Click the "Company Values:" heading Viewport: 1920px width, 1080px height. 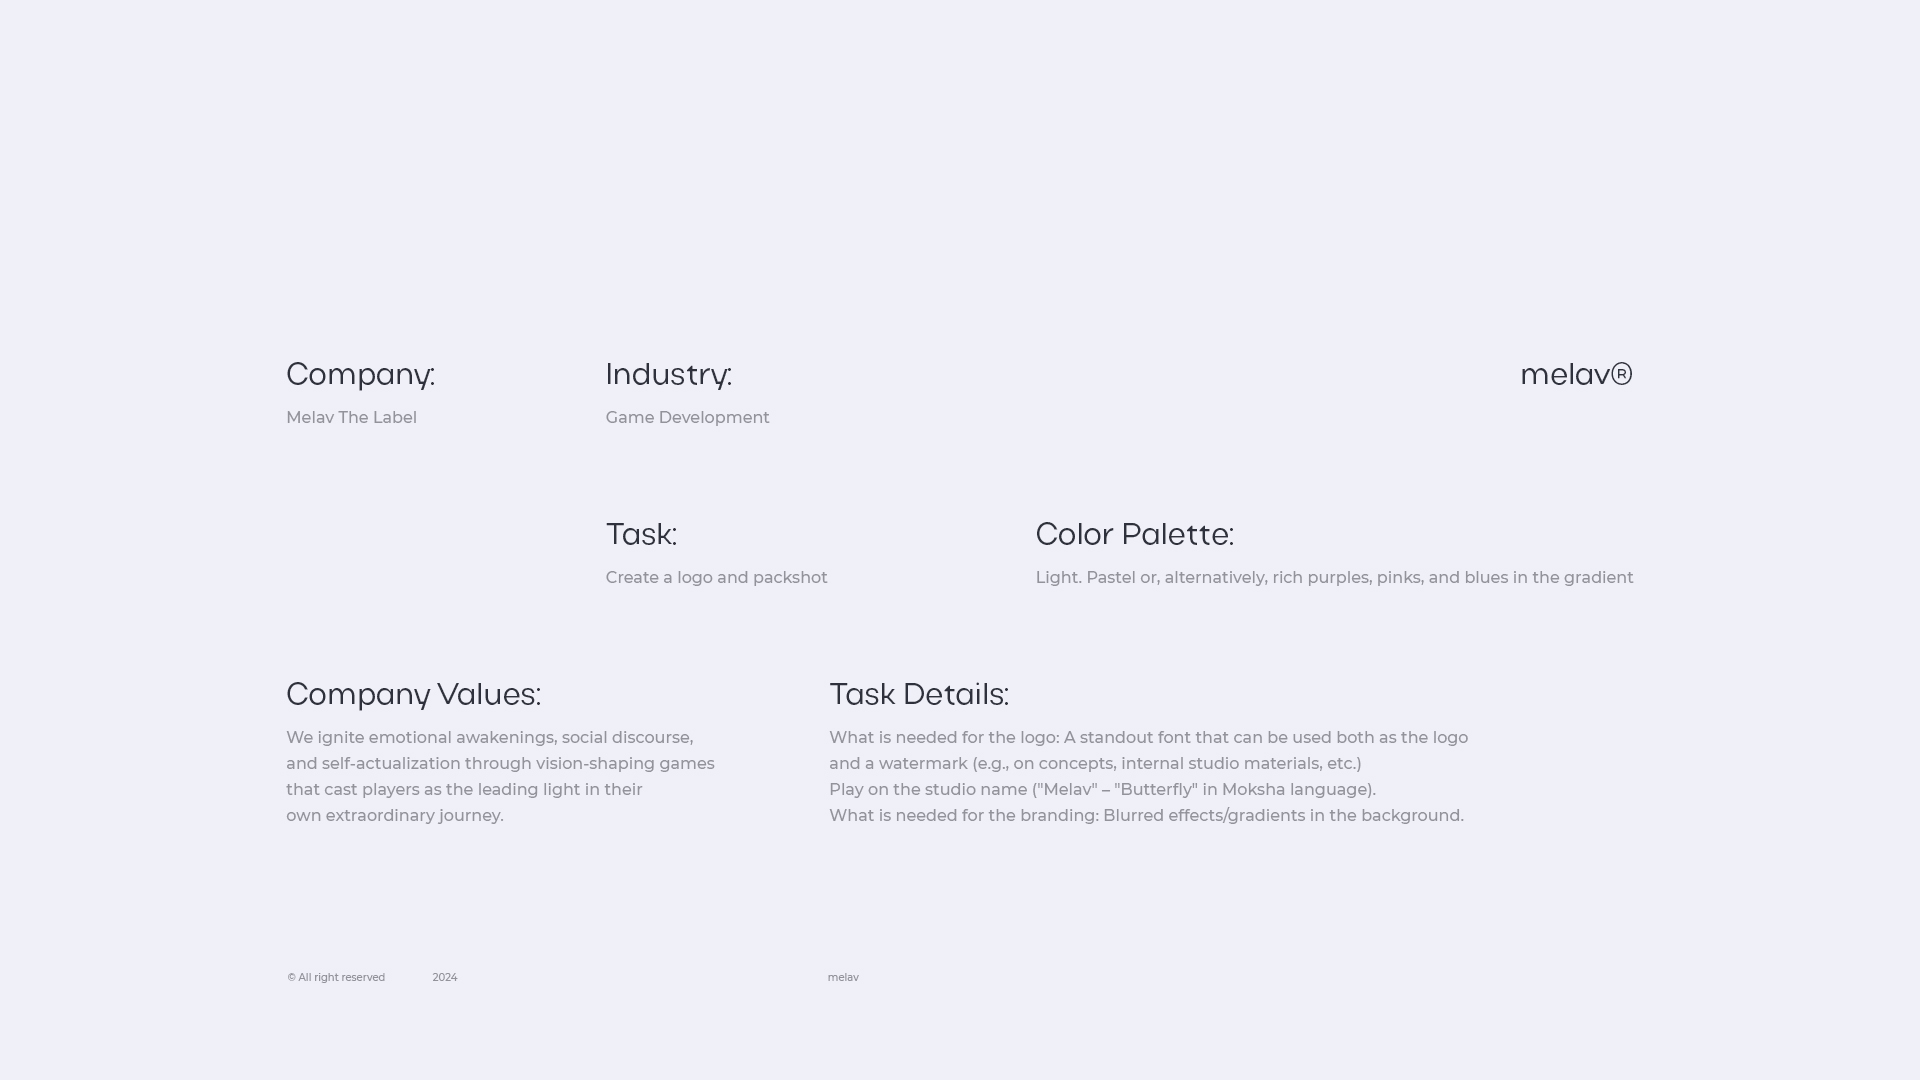pyautogui.click(x=413, y=695)
